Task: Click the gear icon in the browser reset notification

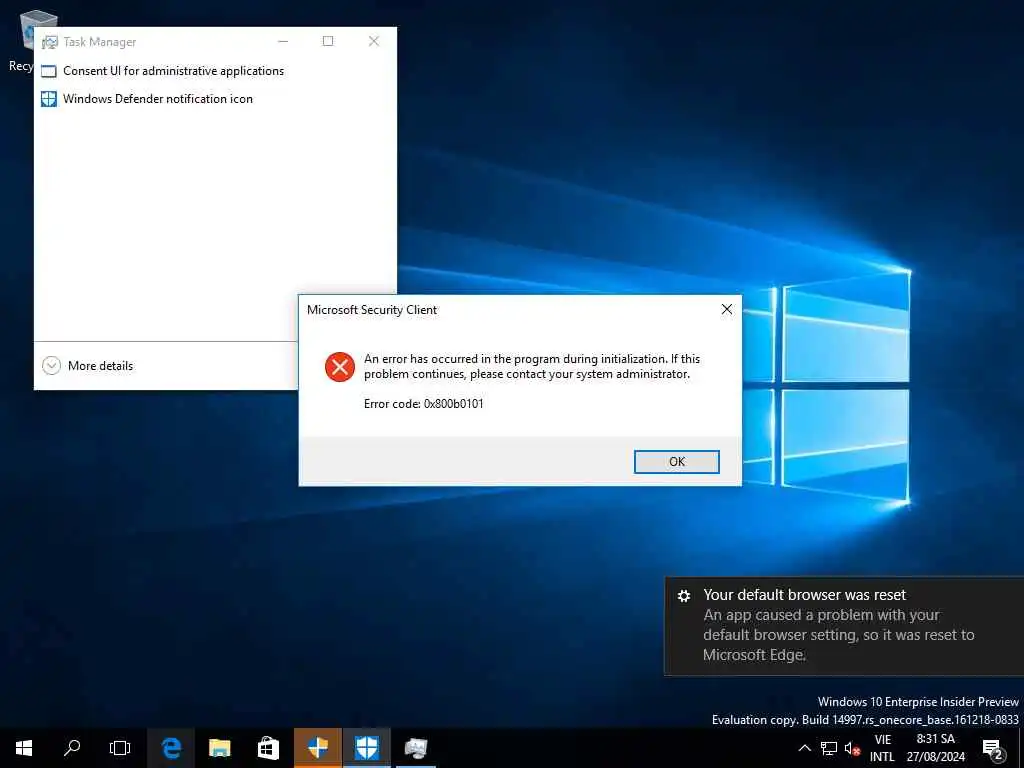Action: pos(684,596)
